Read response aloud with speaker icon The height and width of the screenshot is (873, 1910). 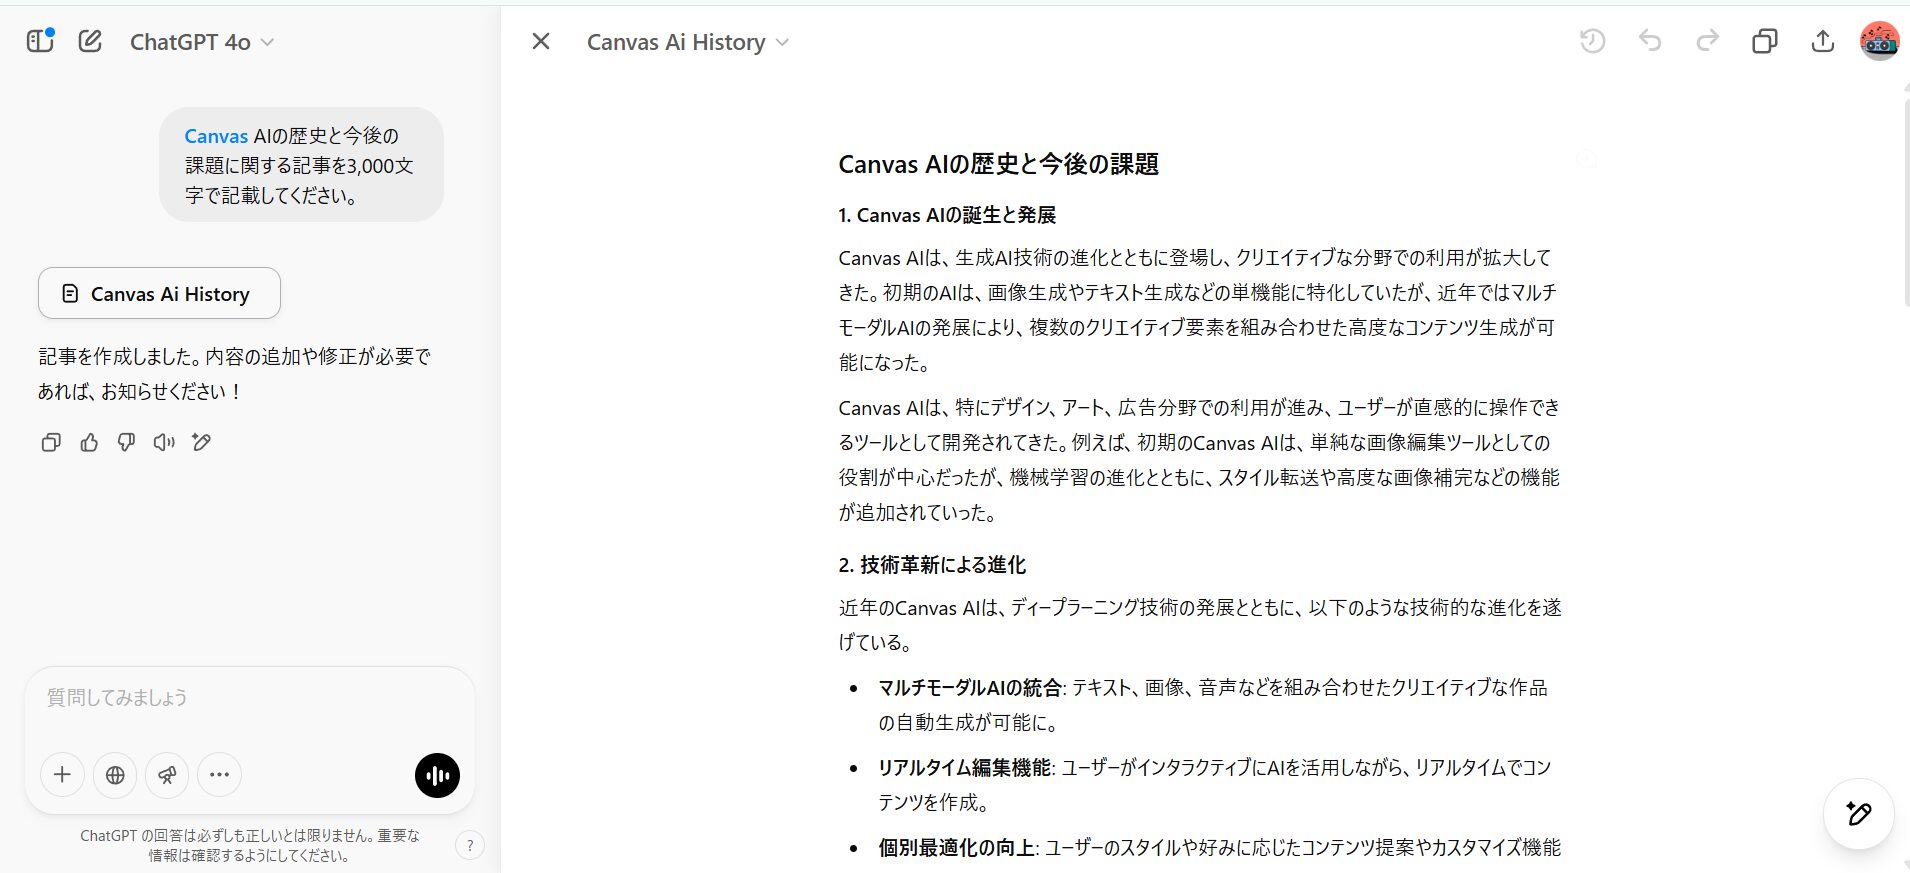click(x=164, y=442)
